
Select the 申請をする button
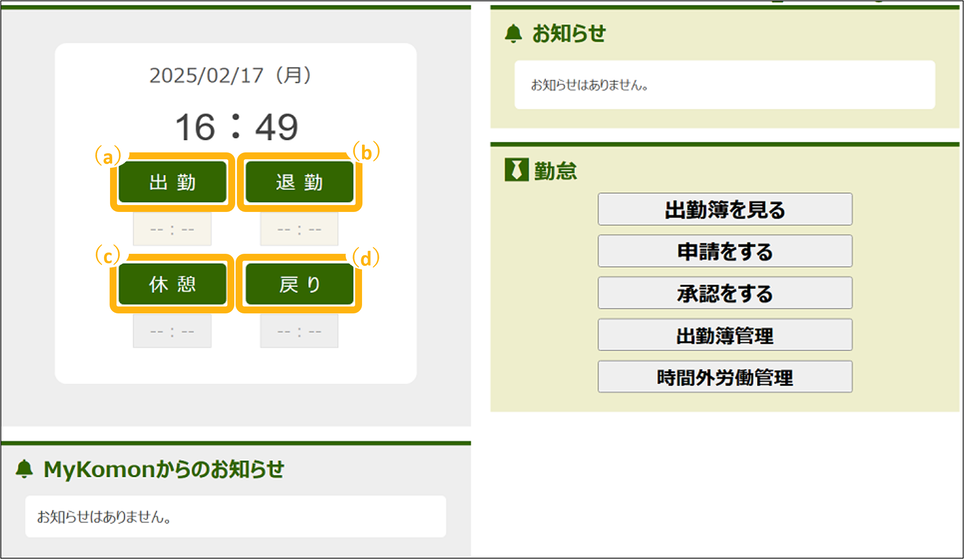pyautogui.click(x=724, y=252)
